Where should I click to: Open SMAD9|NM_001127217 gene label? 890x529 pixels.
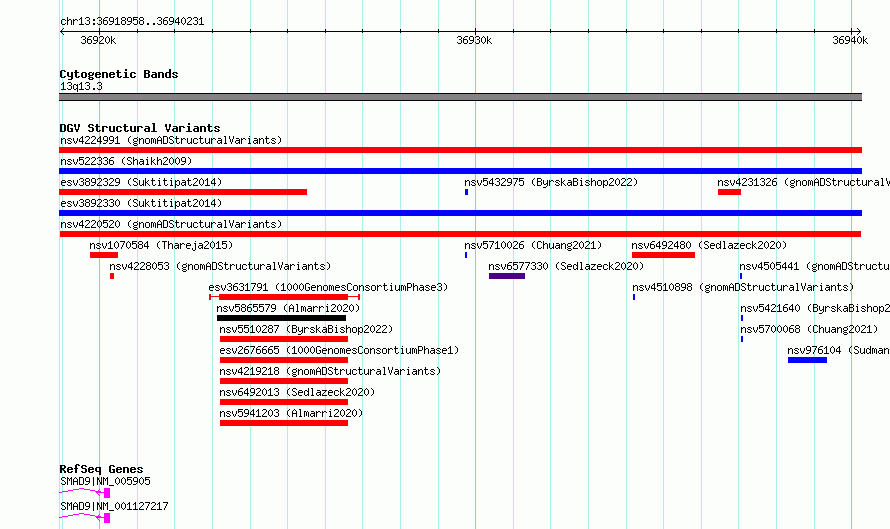[x=114, y=506]
